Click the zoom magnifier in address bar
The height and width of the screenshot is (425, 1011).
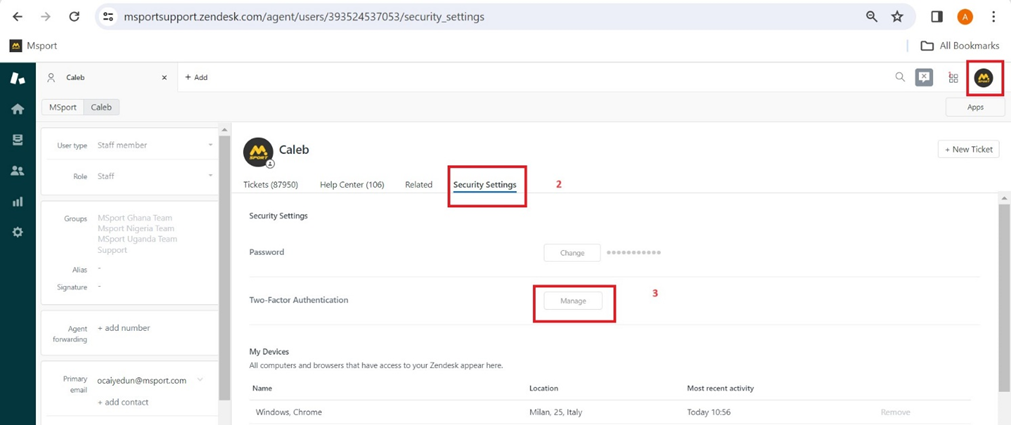point(872,17)
